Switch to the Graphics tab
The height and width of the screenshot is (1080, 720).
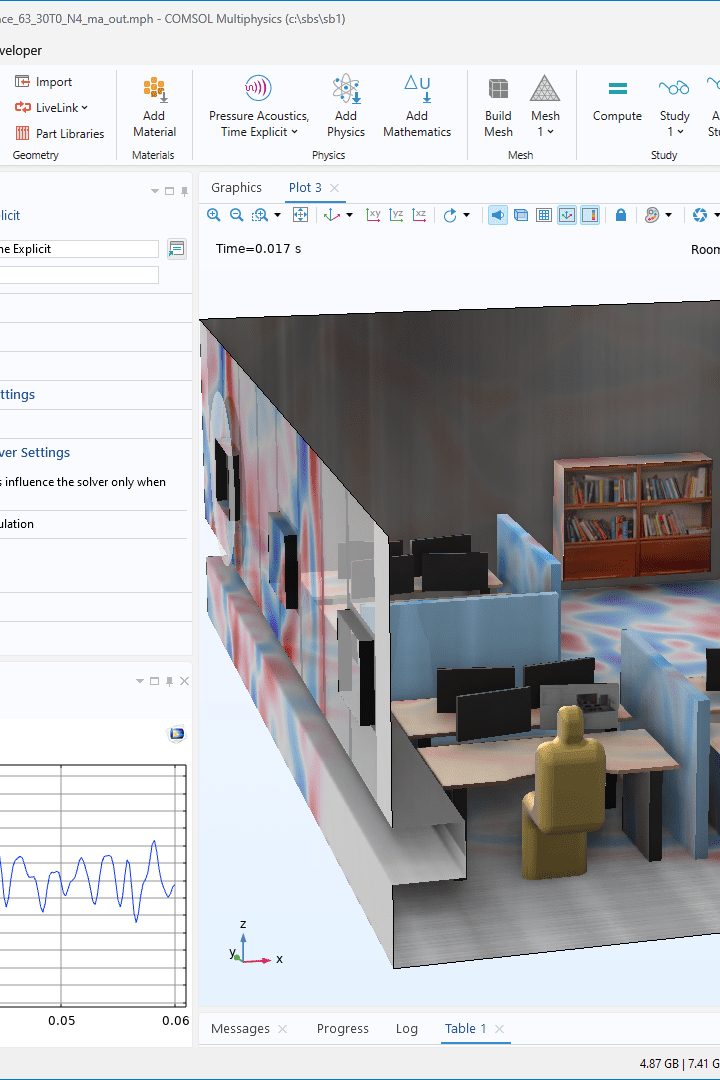point(236,187)
